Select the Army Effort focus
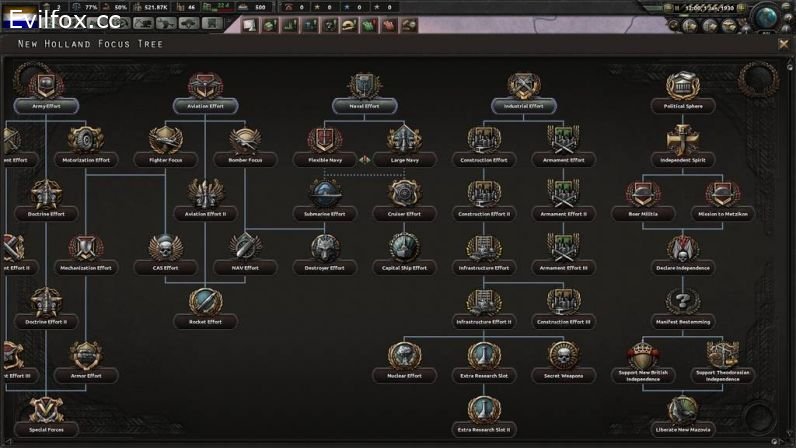 pyautogui.click(x=46, y=90)
